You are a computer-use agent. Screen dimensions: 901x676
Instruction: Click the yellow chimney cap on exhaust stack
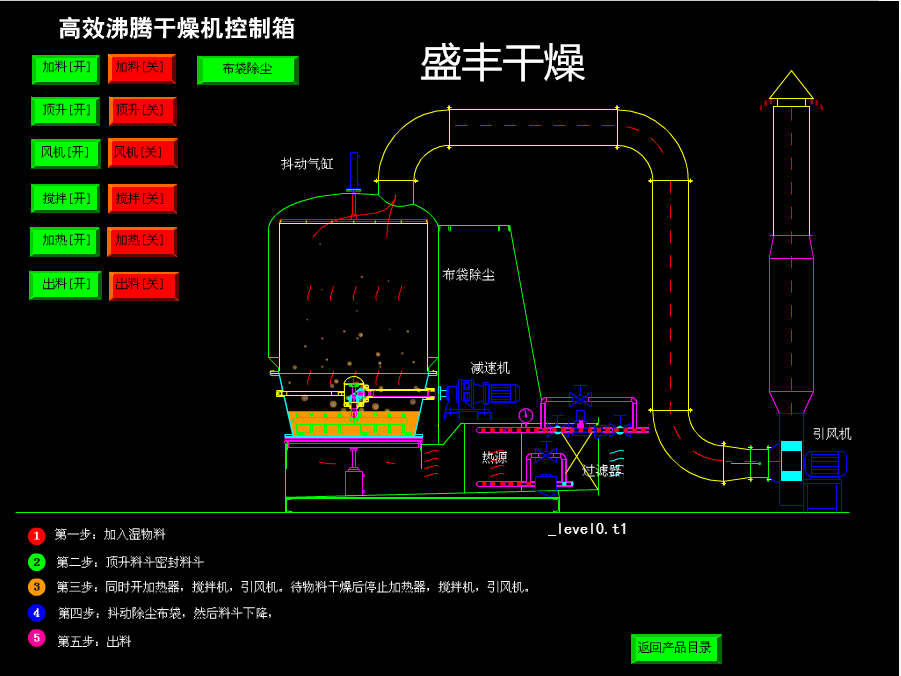click(791, 86)
